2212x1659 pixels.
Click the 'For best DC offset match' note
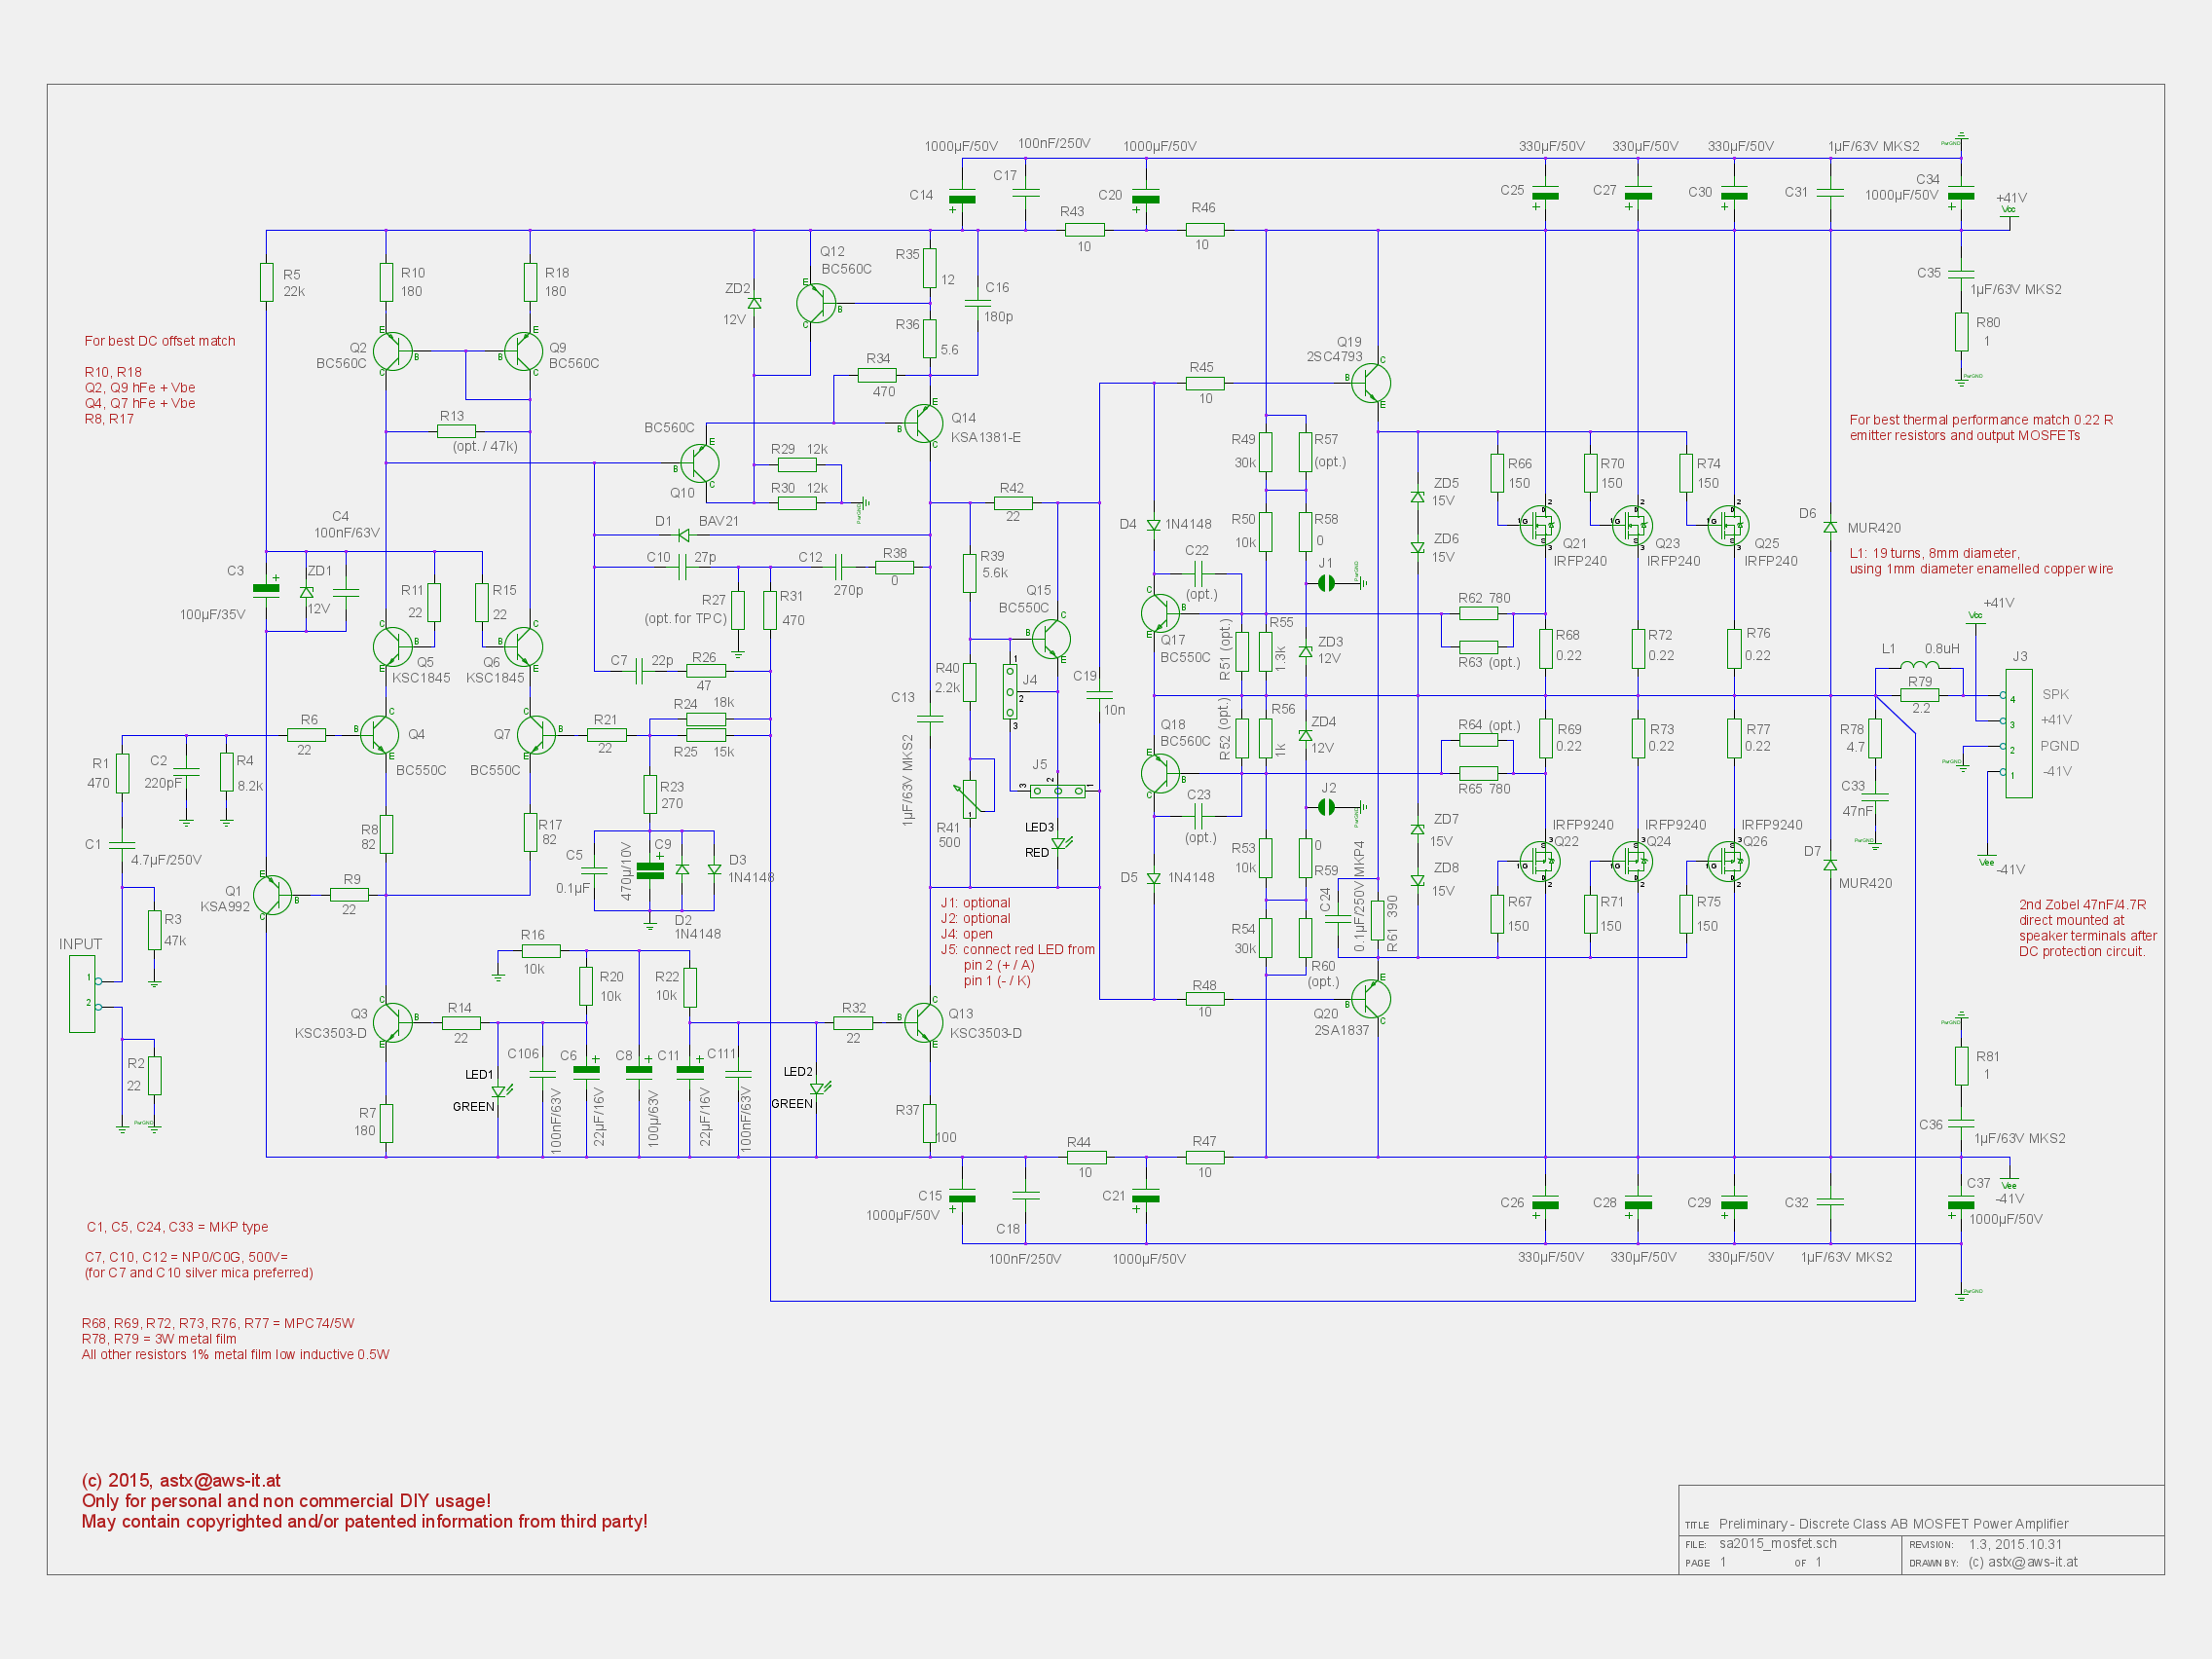pyautogui.click(x=160, y=341)
